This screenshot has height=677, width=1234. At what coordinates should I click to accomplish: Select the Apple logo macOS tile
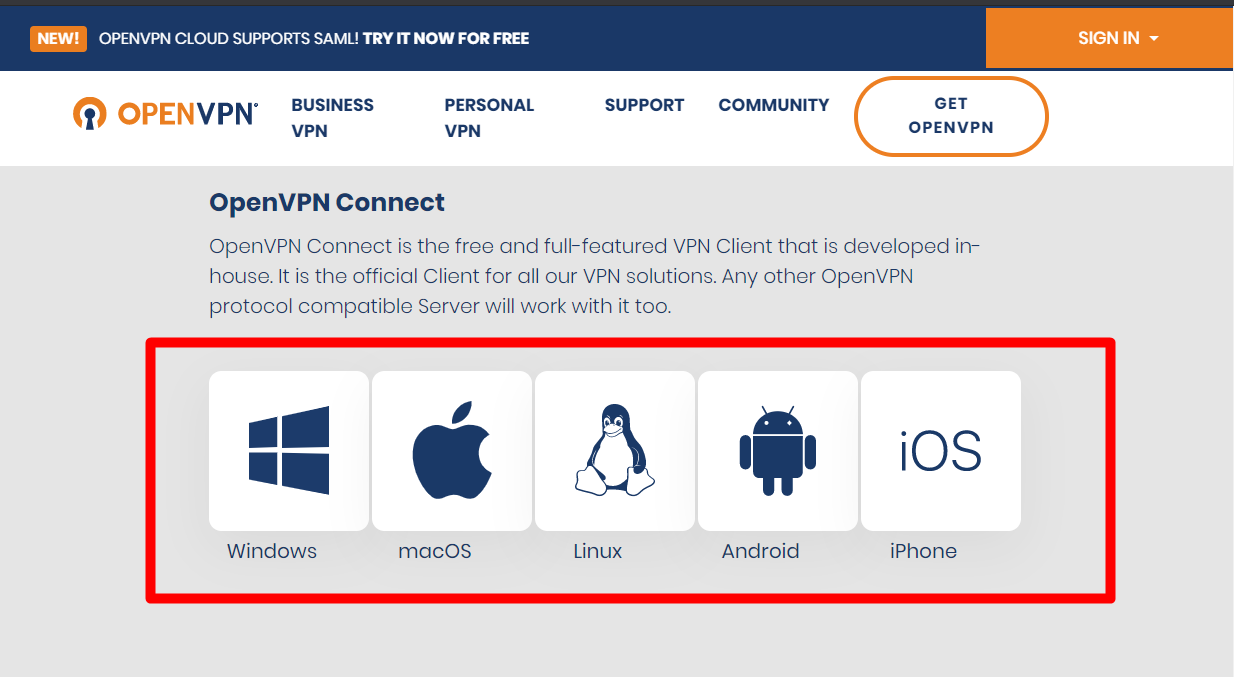pos(452,450)
